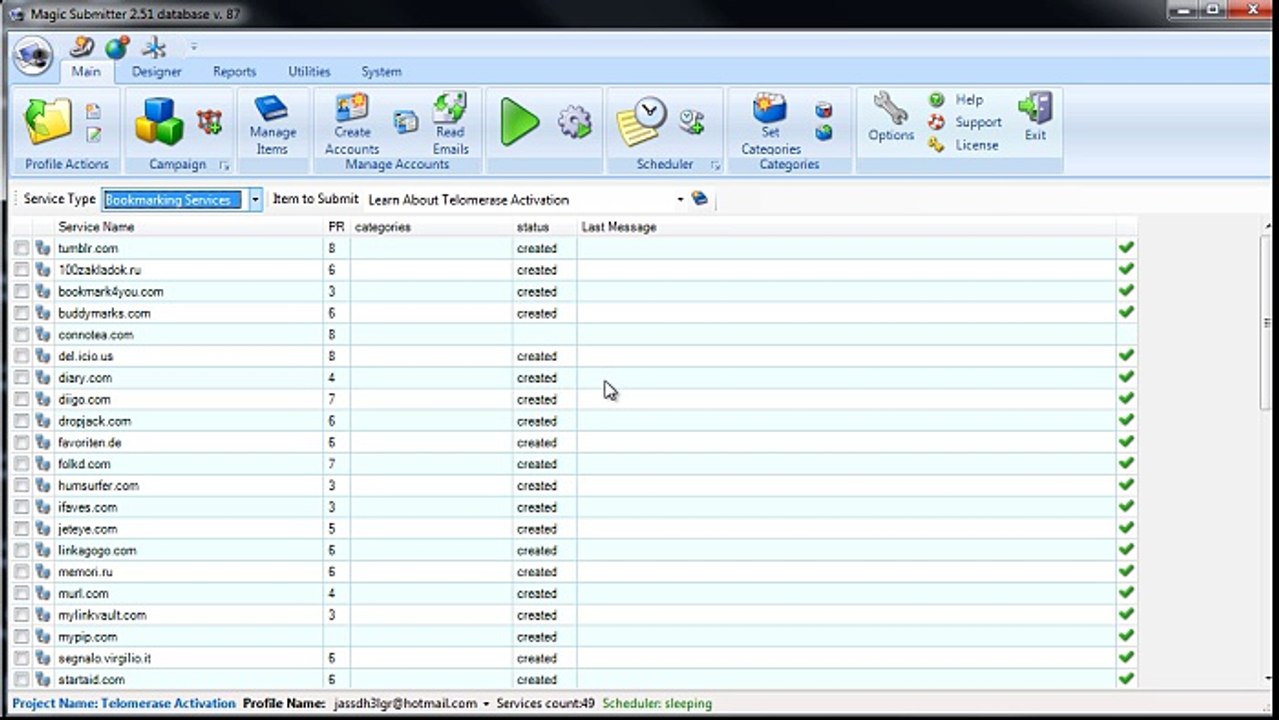Click the small add campaign cube icon

pyautogui.click(x=209, y=123)
